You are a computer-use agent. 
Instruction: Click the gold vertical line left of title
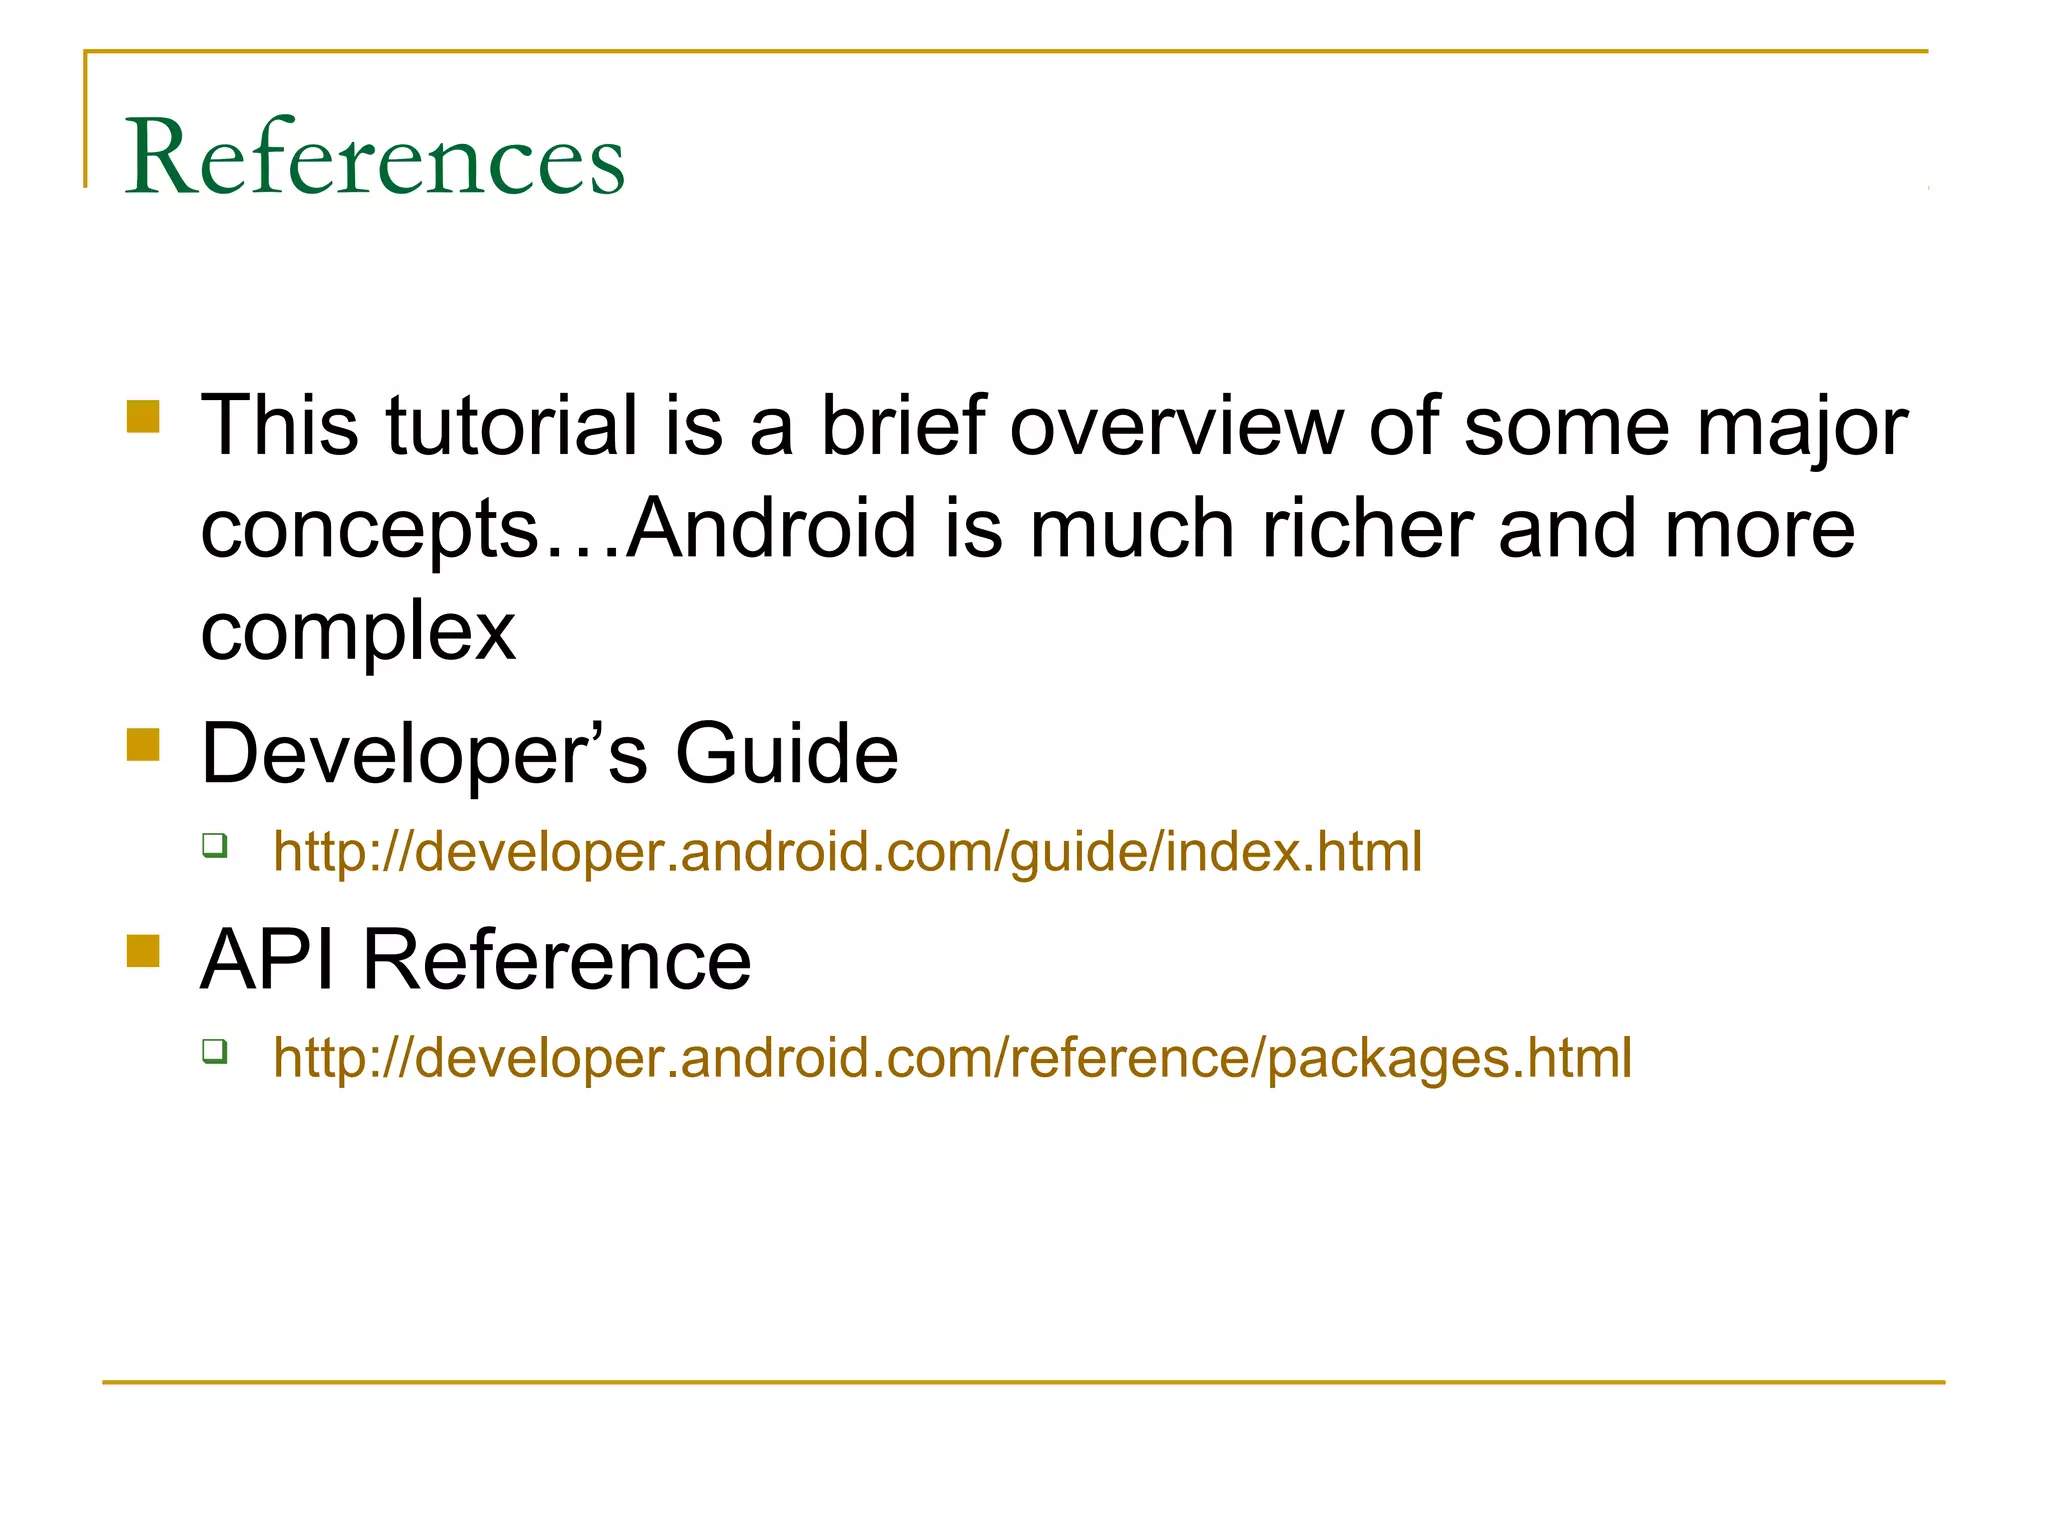point(86,118)
